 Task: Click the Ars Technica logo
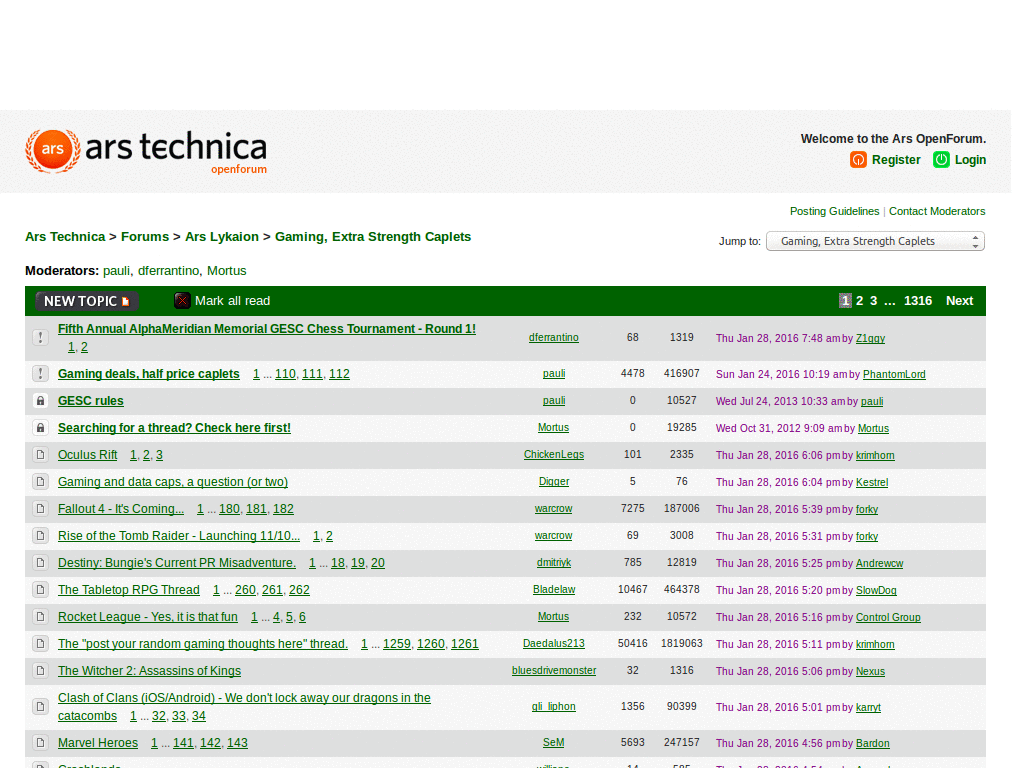(145, 151)
